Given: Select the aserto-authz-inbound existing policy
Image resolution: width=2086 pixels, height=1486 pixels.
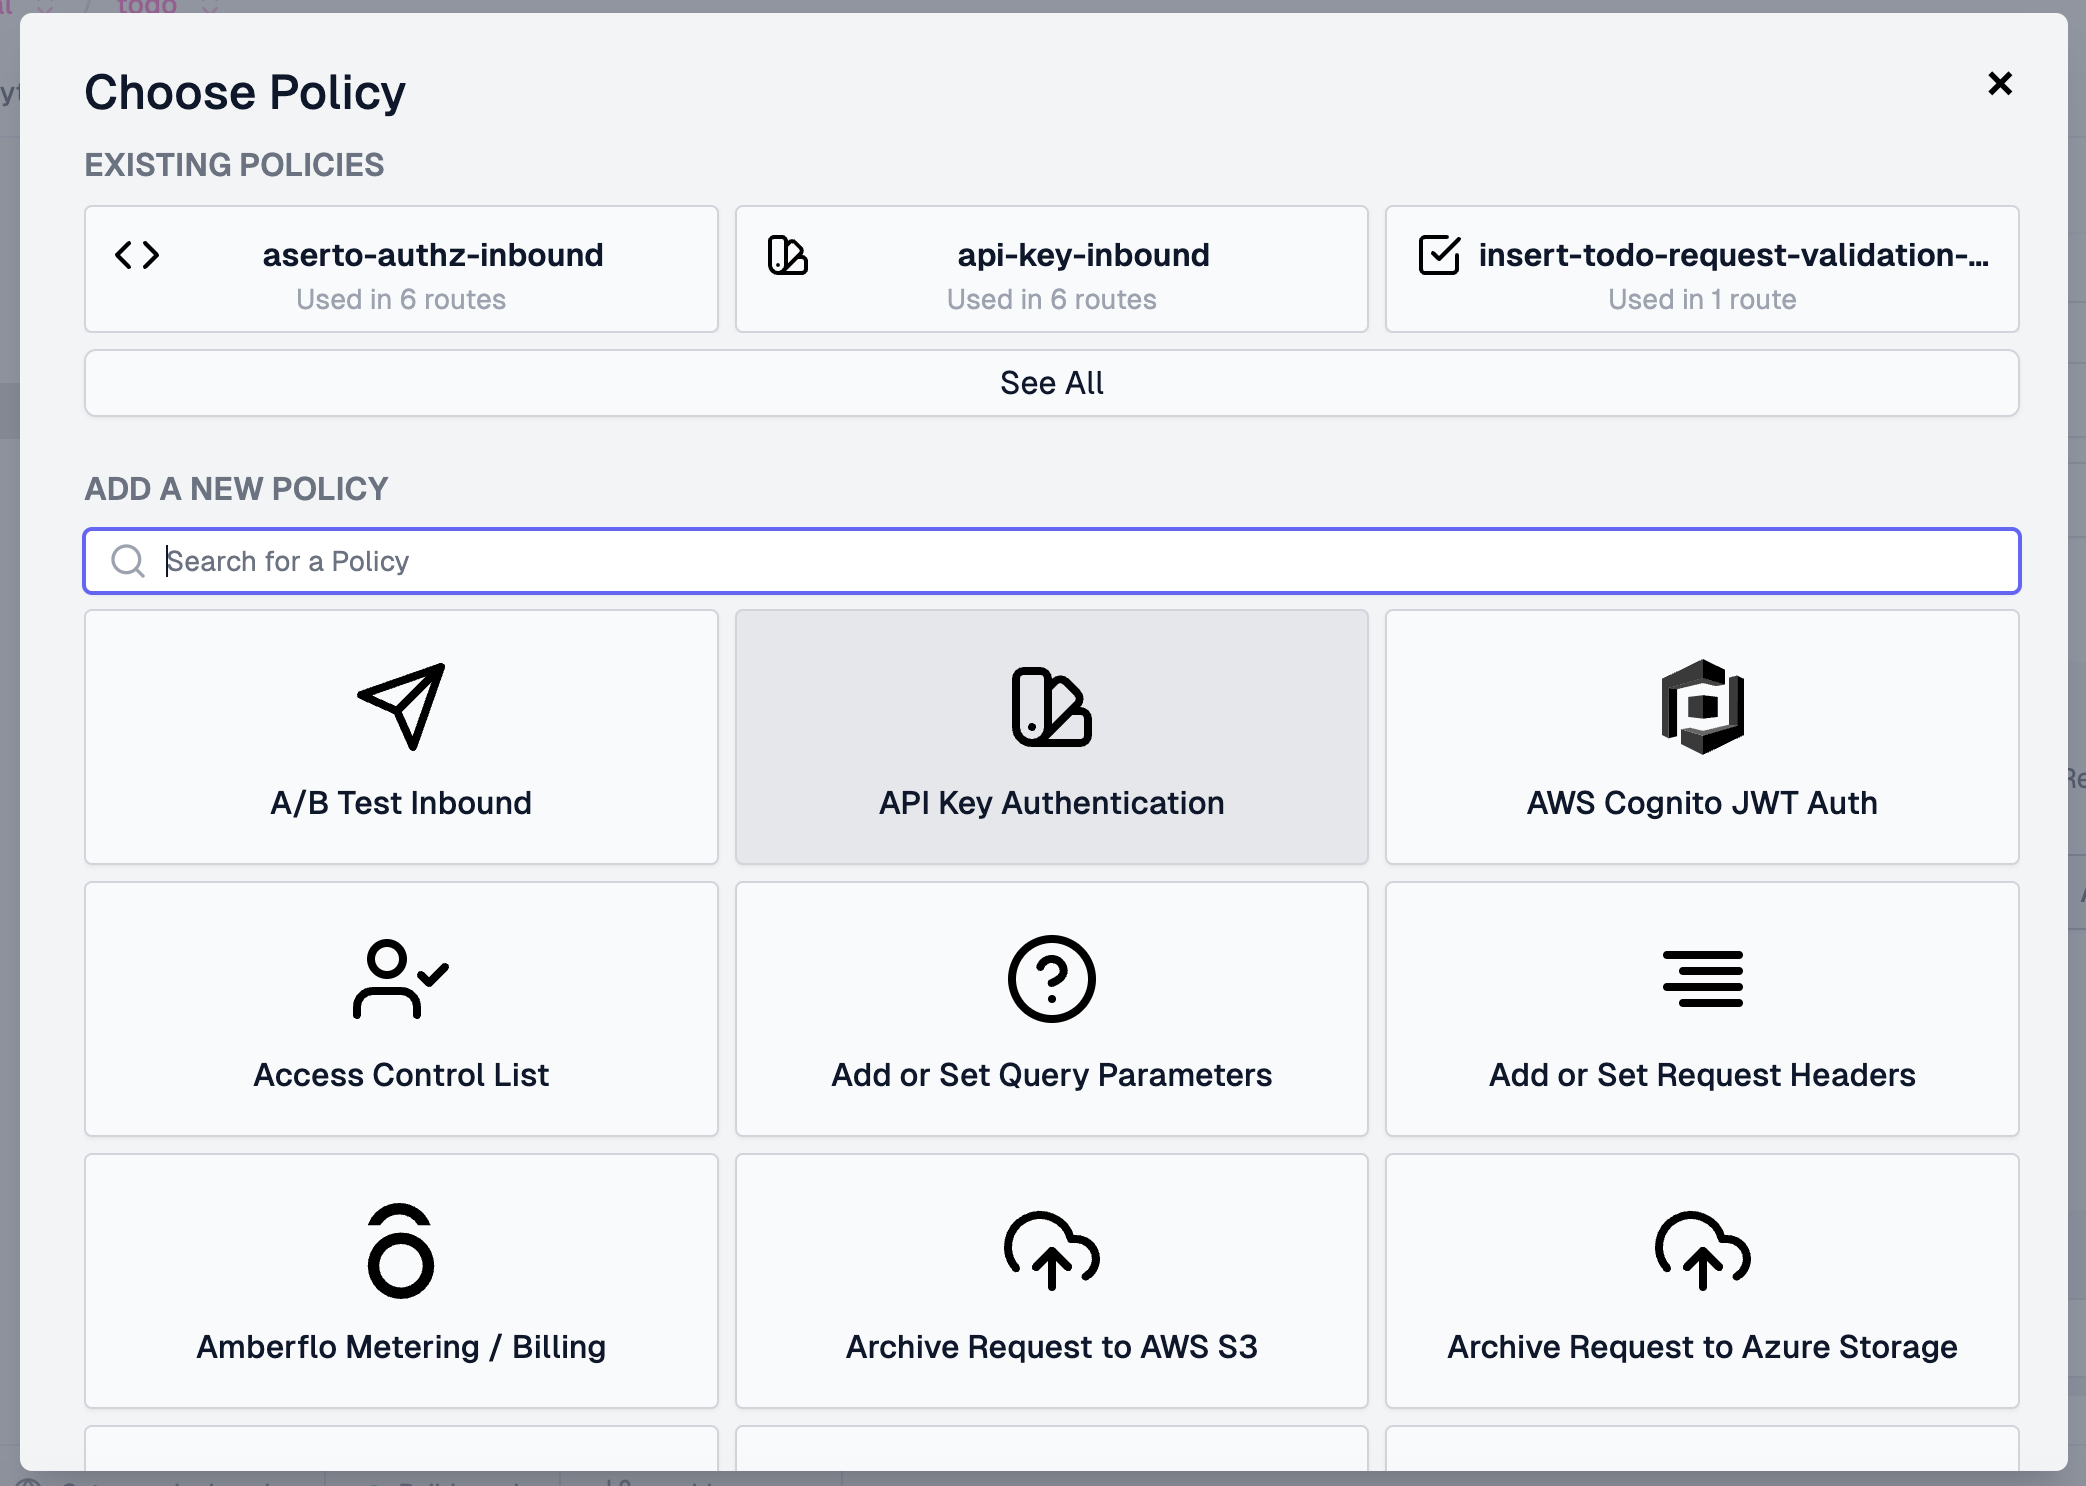Looking at the screenshot, I should click(x=401, y=269).
